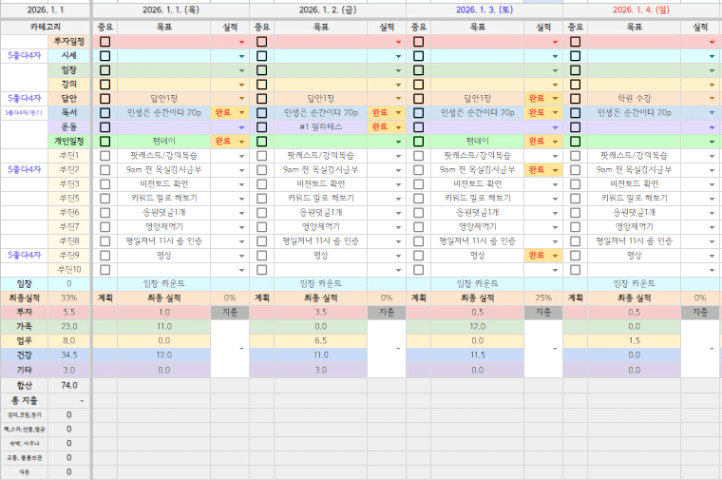
Task: Expand the 루틴3 실적 dropdown for 2026.1.1 (목)
Action: click(242, 184)
